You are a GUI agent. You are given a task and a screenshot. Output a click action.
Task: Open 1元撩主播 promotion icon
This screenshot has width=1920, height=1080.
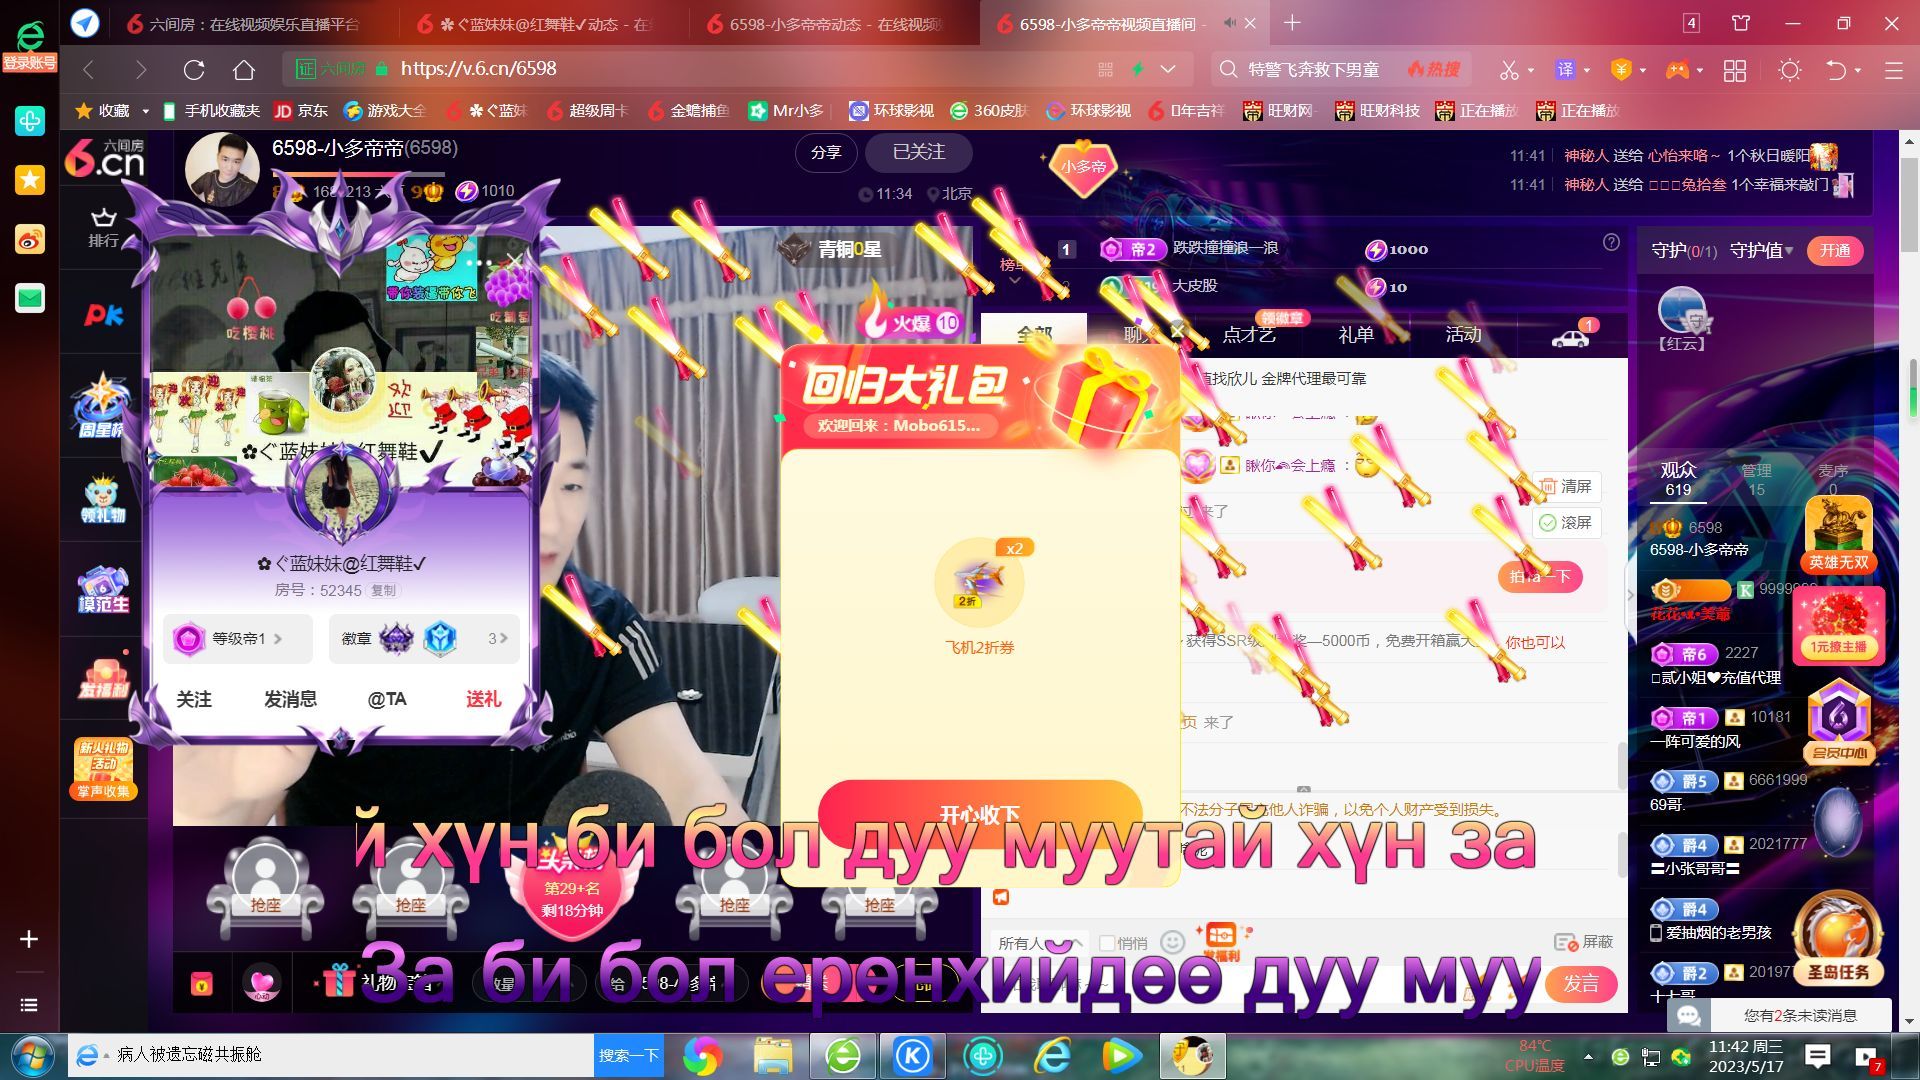point(1838,625)
